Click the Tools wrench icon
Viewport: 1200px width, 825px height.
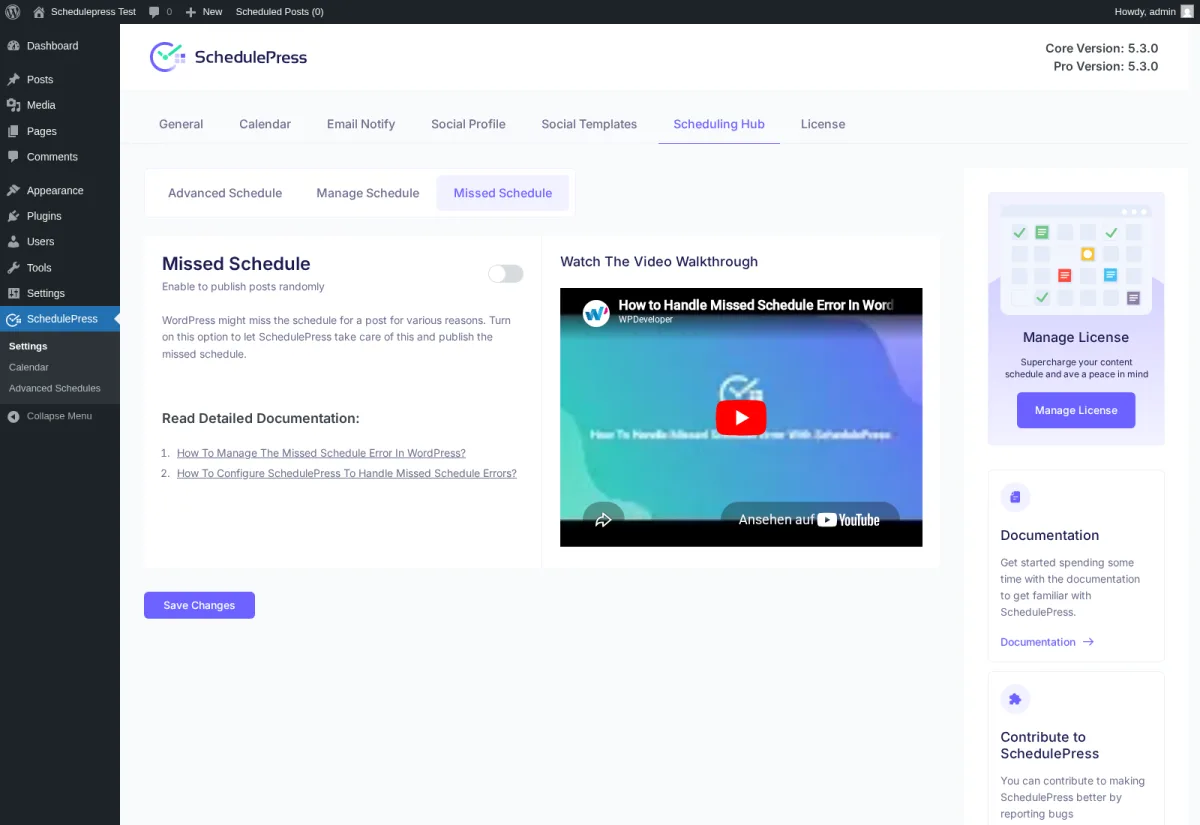[x=13, y=268]
